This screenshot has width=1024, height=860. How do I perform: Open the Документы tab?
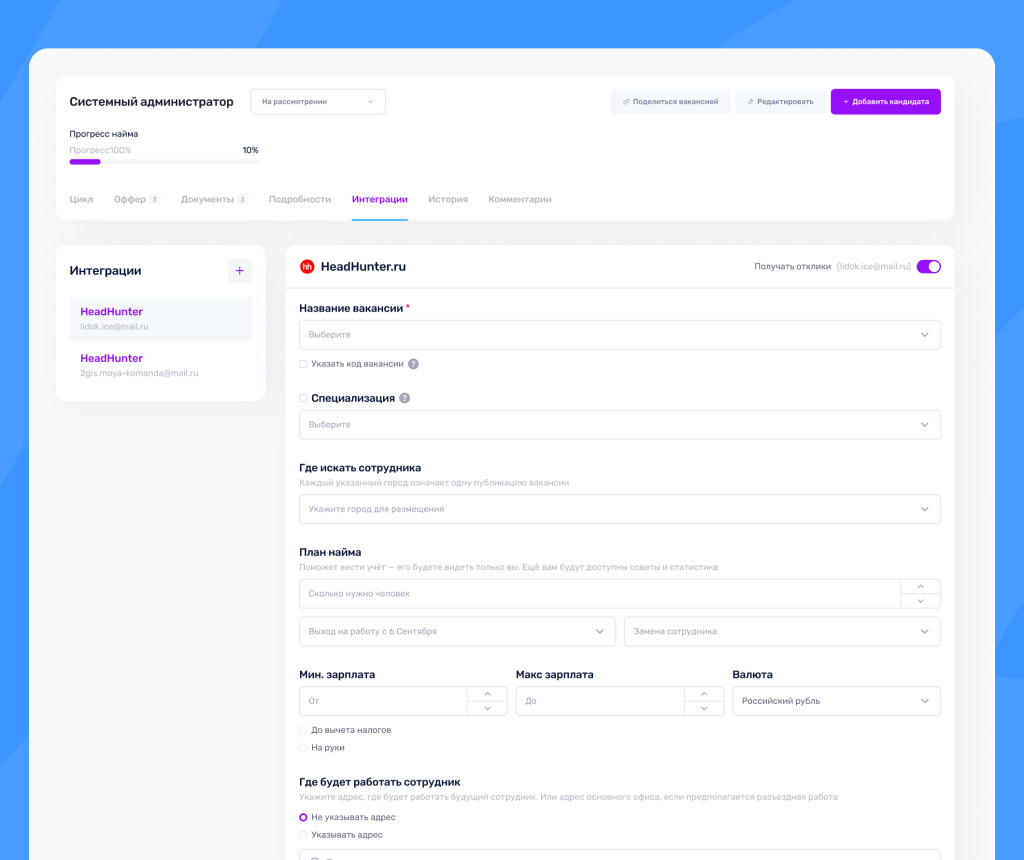pos(214,199)
